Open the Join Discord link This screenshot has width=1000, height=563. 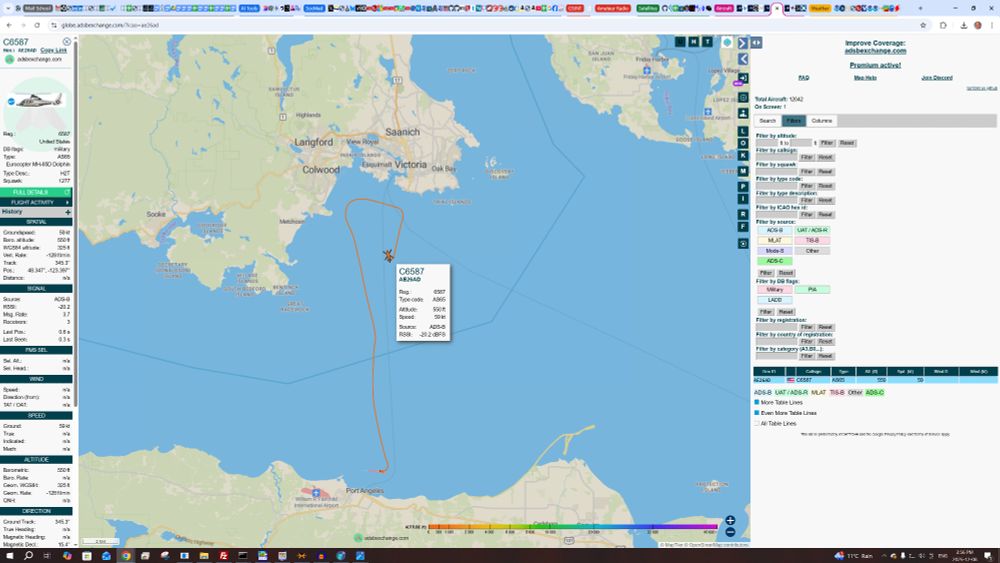[x=937, y=78]
